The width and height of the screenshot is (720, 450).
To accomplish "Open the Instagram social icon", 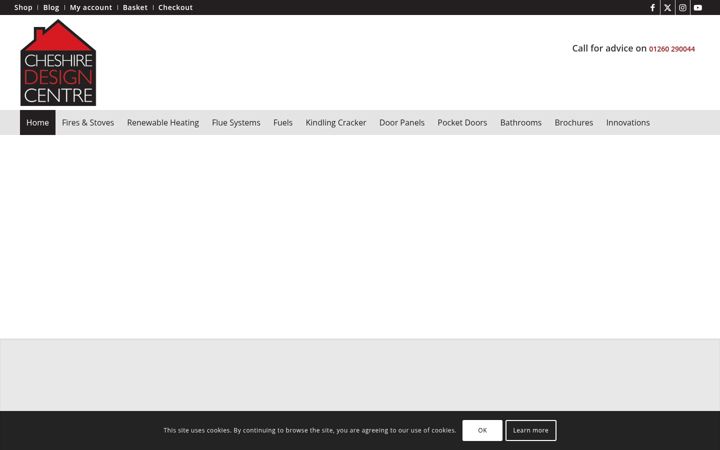I will tap(683, 7).
